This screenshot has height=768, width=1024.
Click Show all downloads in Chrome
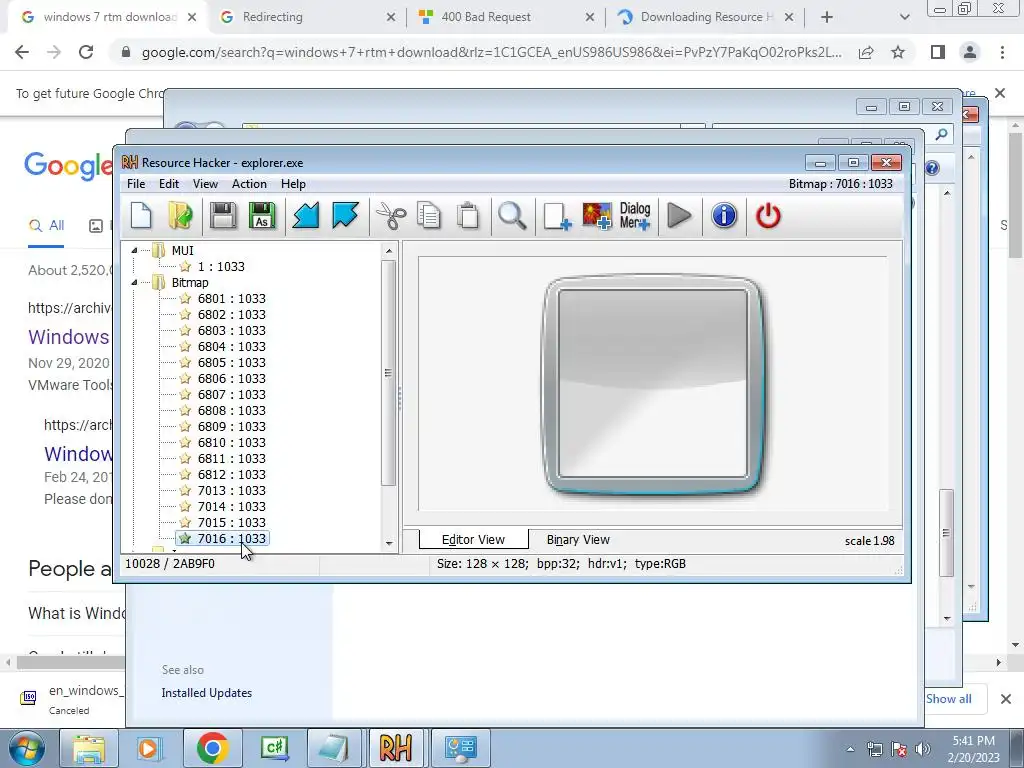coord(948,699)
